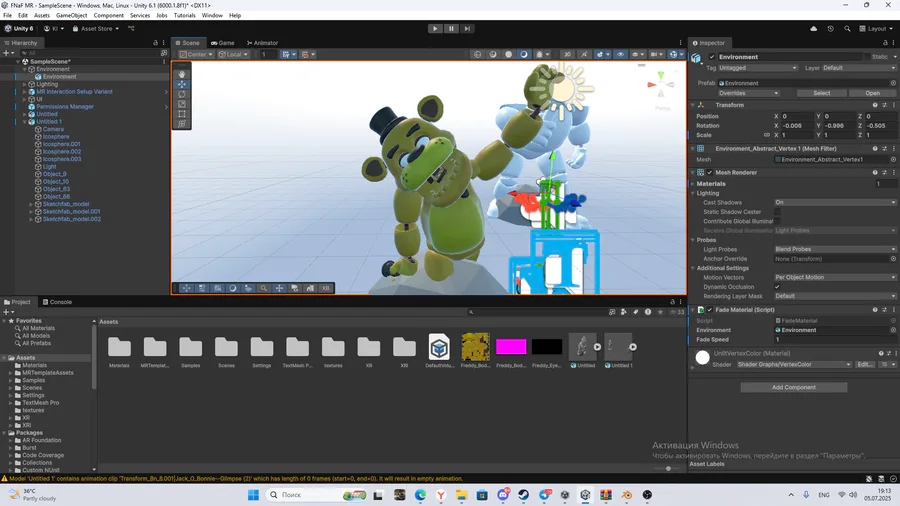
Task: Open Steam from Windows taskbar
Action: tap(523, 495)
